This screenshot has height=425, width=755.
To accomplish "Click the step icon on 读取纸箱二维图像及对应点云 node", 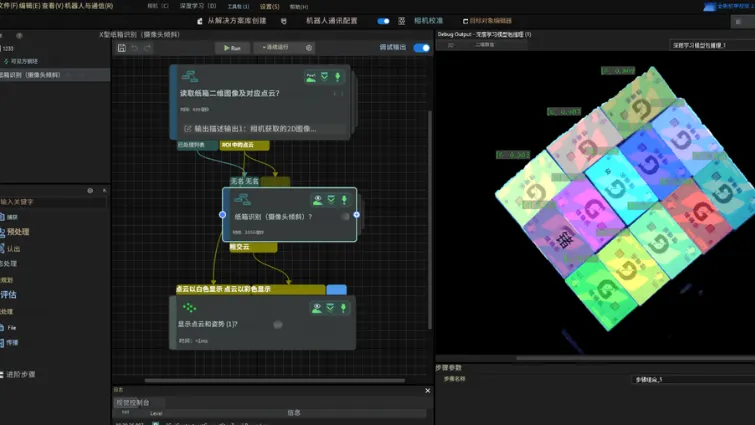I will click(190, 76).
